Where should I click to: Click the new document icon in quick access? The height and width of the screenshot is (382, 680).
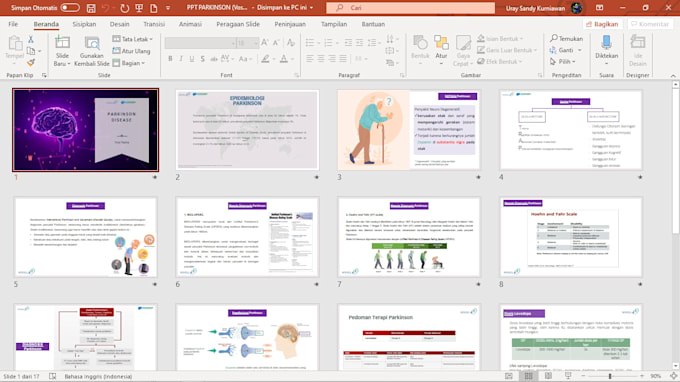154,8
